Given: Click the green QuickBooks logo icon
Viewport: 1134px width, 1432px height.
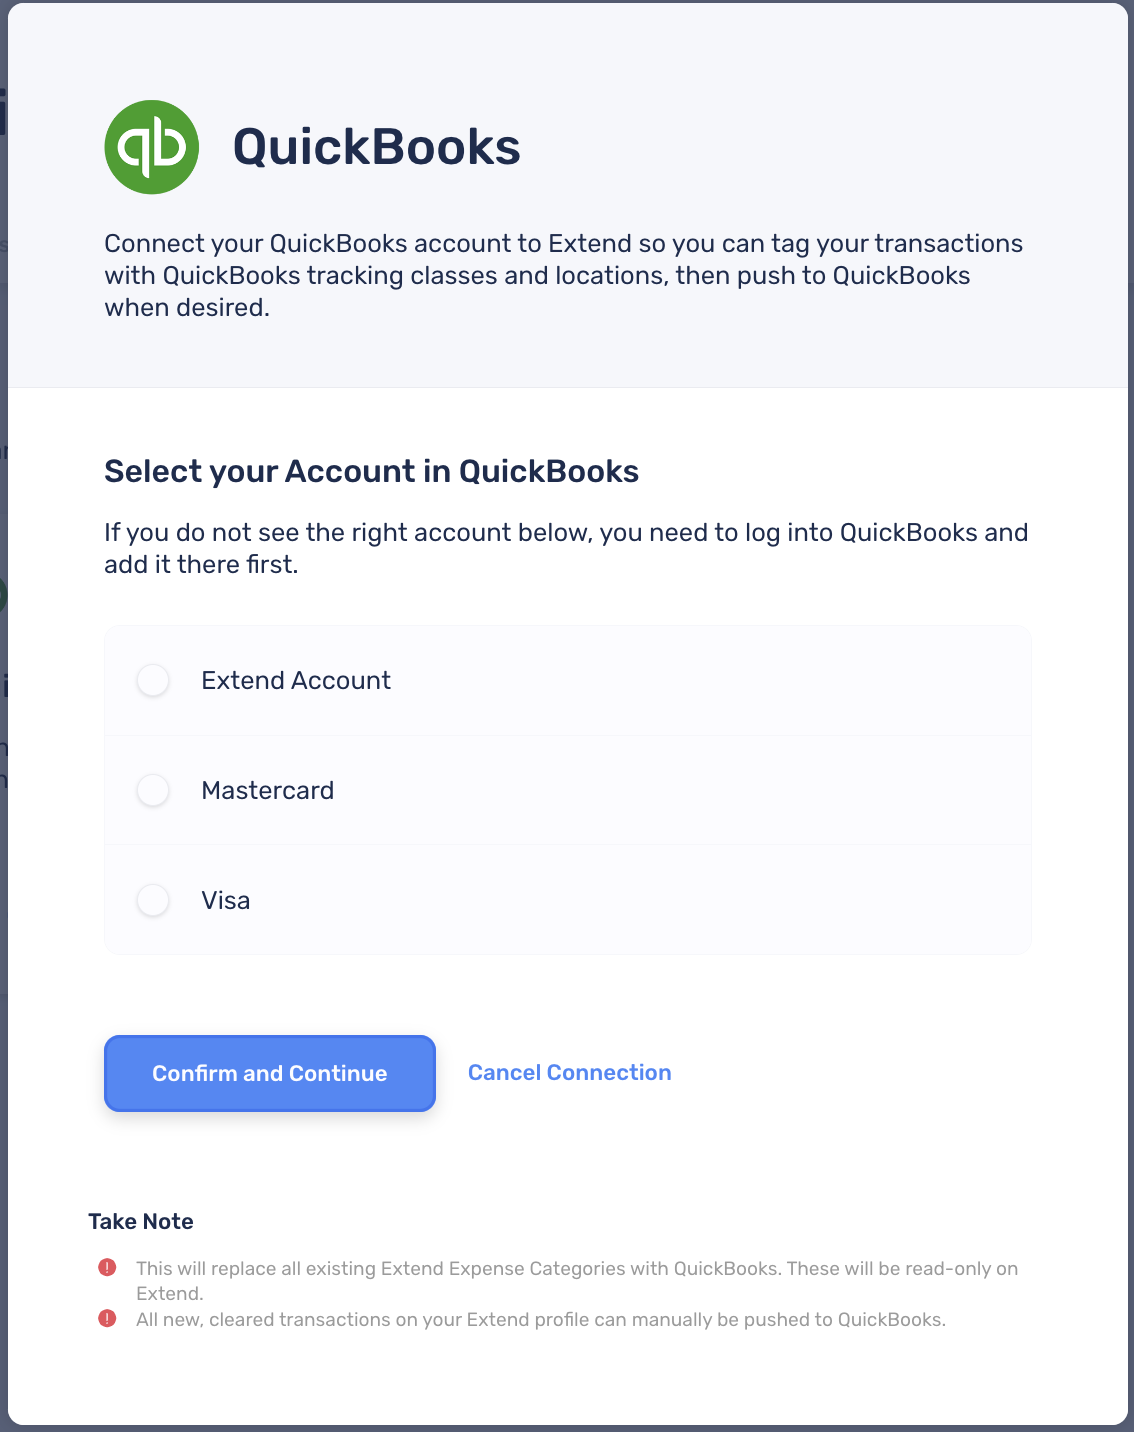Looking at the screenshot, I should (x=152, y=147).
